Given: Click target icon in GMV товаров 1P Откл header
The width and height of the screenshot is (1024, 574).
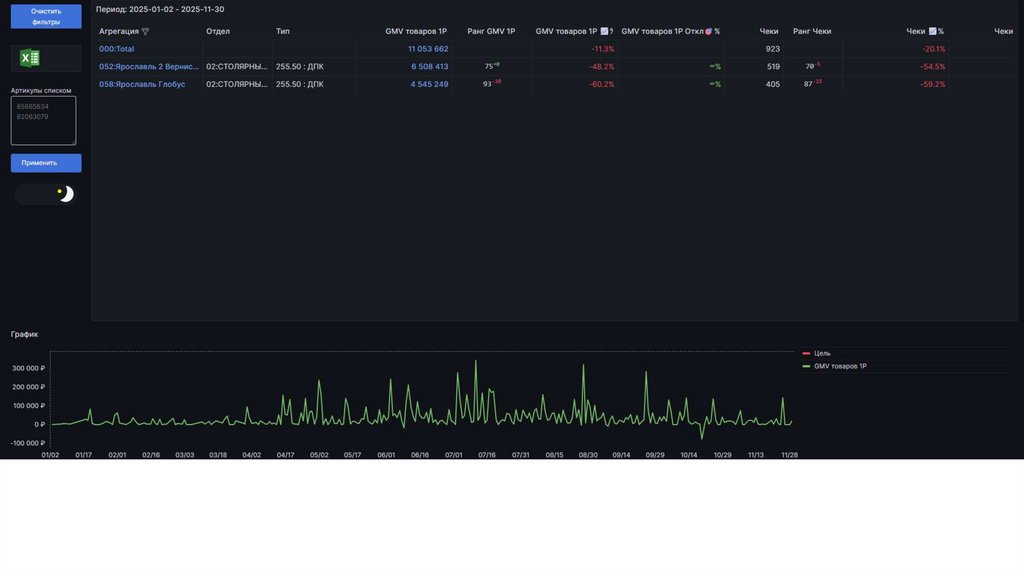Looking at the screenshot, I should (708, 31).
